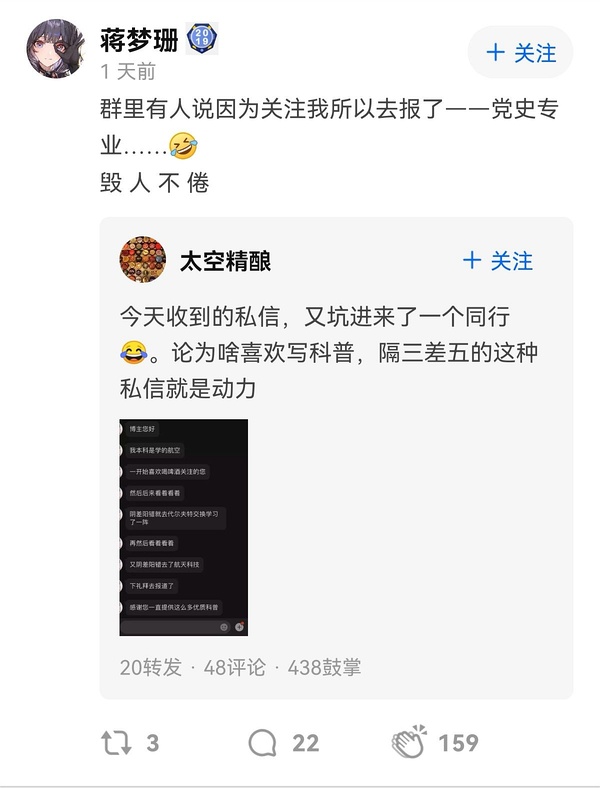Open the username 蒋梦珊
600x788 pixels.
click(x=139, y=40)
